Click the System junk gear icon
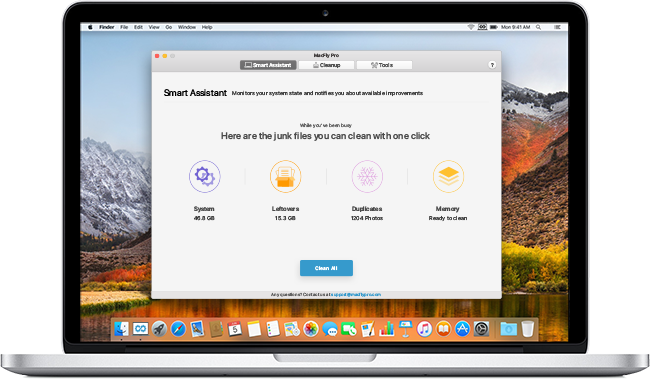This screenshot has height=380, width=650. point(205,177)
